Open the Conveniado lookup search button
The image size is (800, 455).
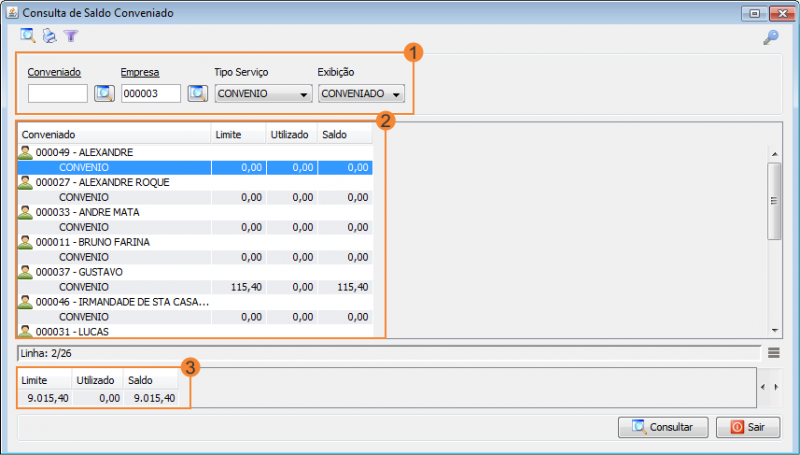coord(104,94)
